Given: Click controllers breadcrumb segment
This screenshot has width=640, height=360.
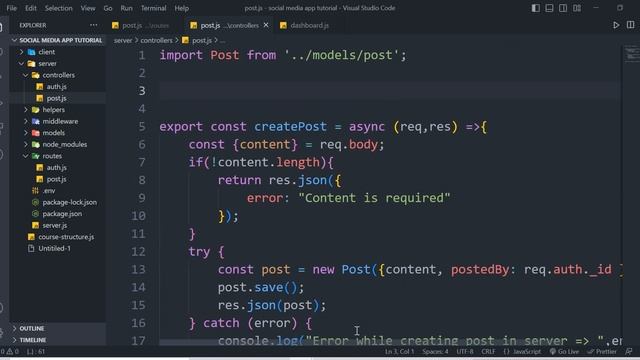Looking at the screenshot, I should pos(156,40).
